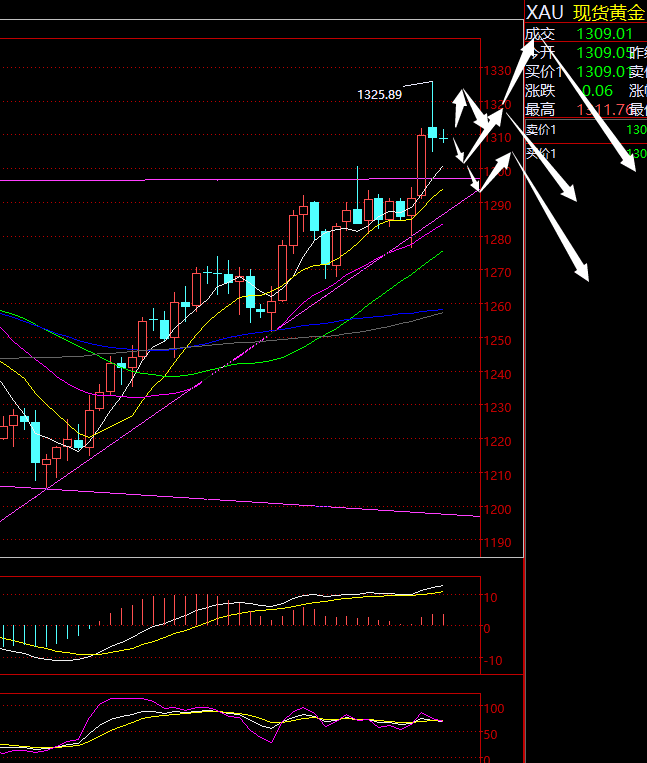Click the 1250 price axis label

(497, 340)
